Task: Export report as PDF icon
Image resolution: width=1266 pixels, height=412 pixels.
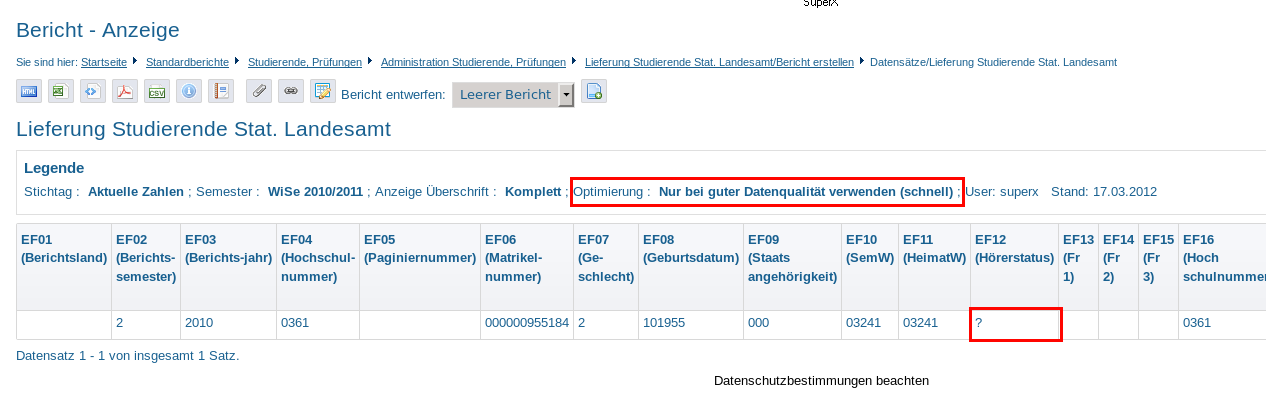Action: pyautogui.click(x=125, y=91)
